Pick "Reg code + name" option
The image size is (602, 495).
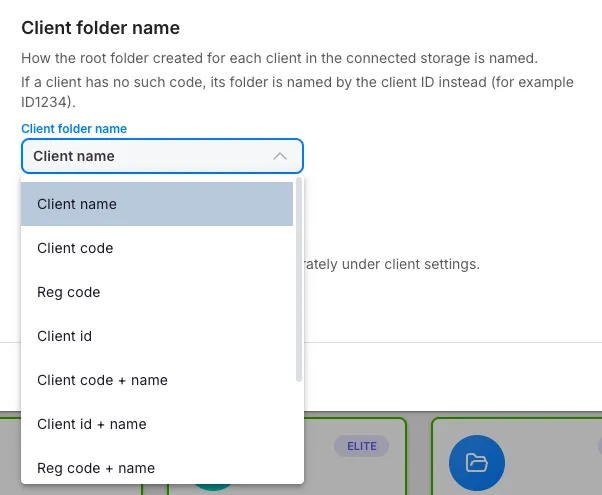(157, 468)
